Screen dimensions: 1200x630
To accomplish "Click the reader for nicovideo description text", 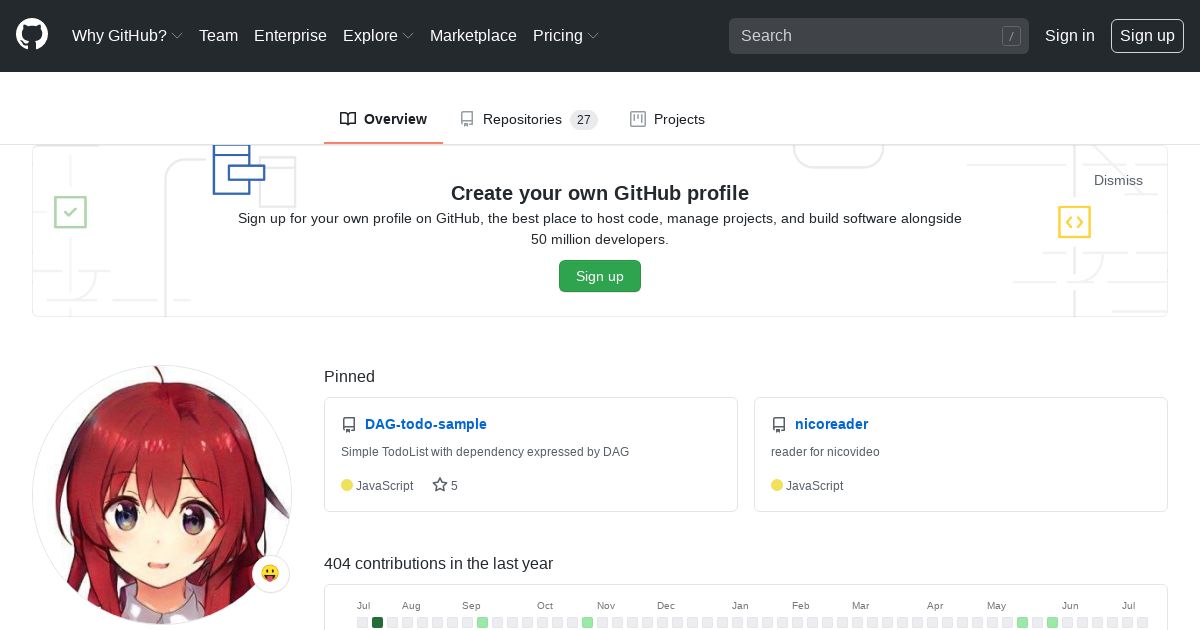I will click(825, 452).
